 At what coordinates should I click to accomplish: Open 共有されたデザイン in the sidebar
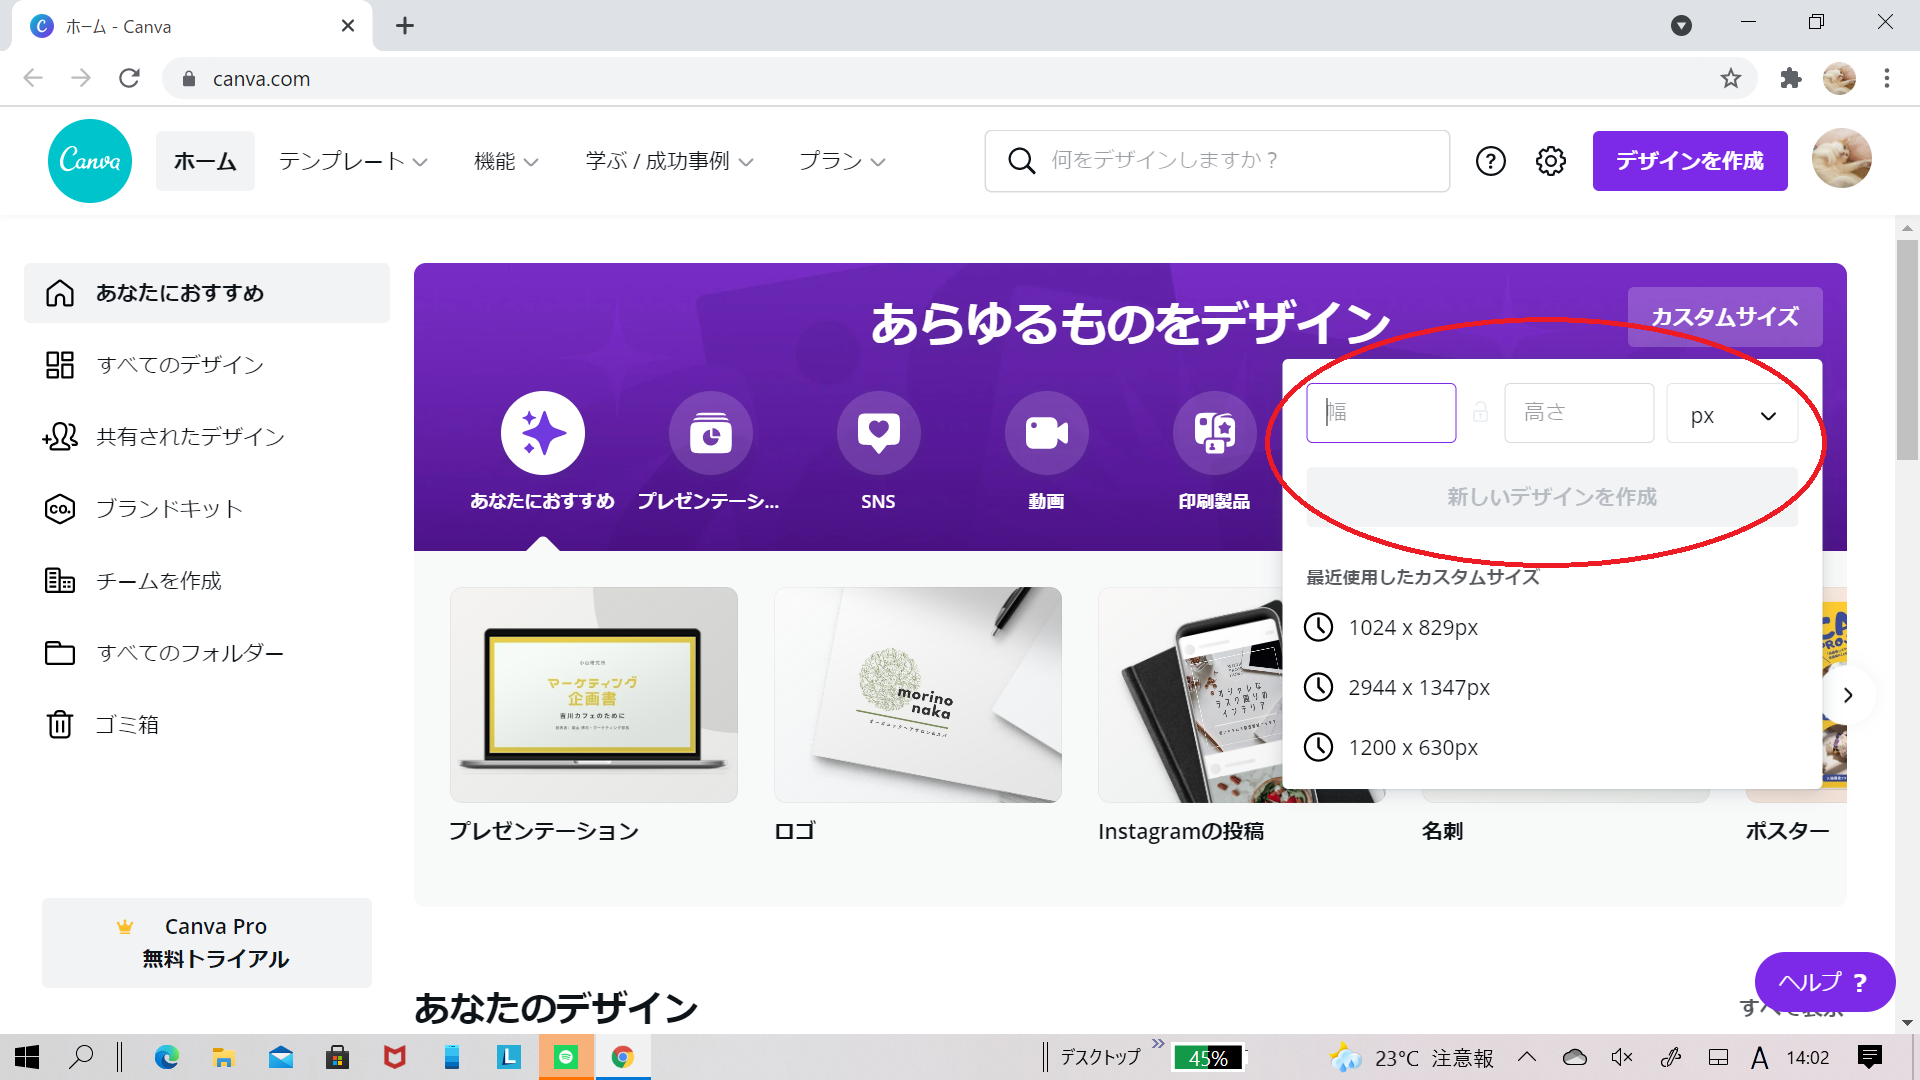(207, 437)
